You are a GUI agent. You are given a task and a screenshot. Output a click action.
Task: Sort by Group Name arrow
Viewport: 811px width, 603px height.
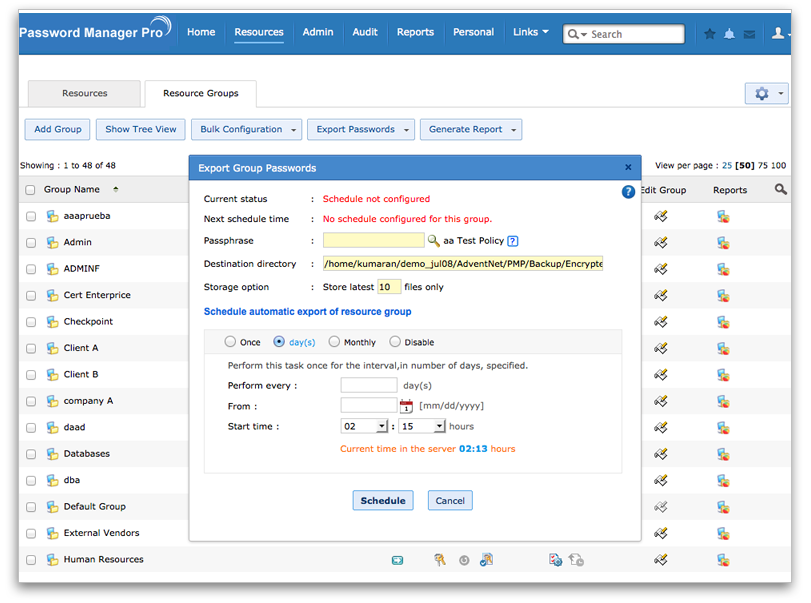click(116, 189)
